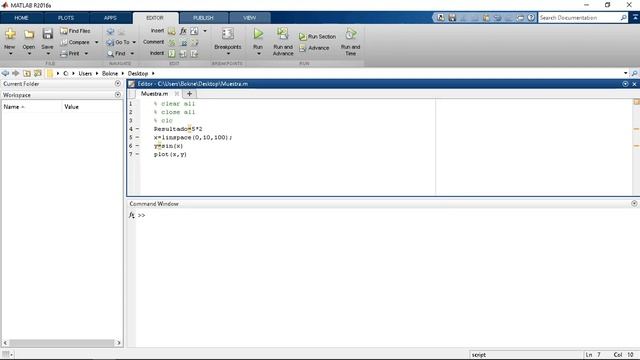
Task: Expand the Workspace panel menu
Action: (118, 95)
